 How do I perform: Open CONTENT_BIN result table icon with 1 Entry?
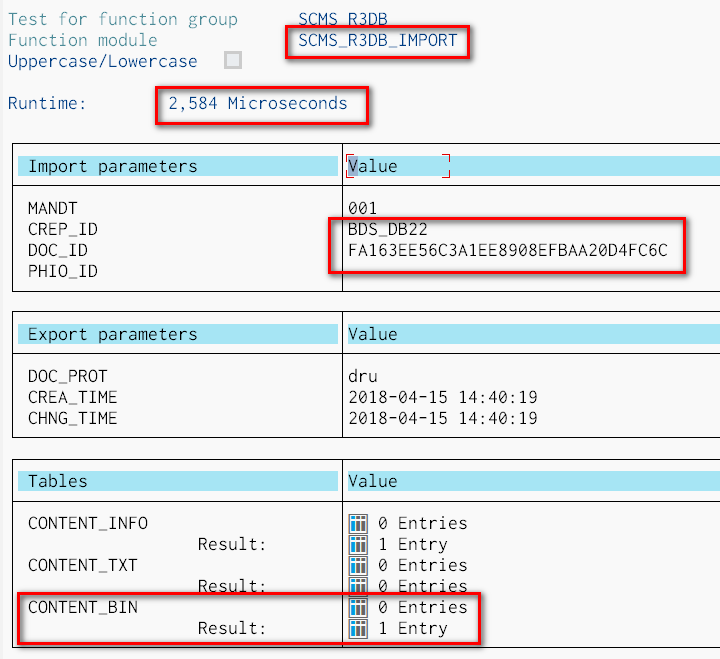coord(358,629)
